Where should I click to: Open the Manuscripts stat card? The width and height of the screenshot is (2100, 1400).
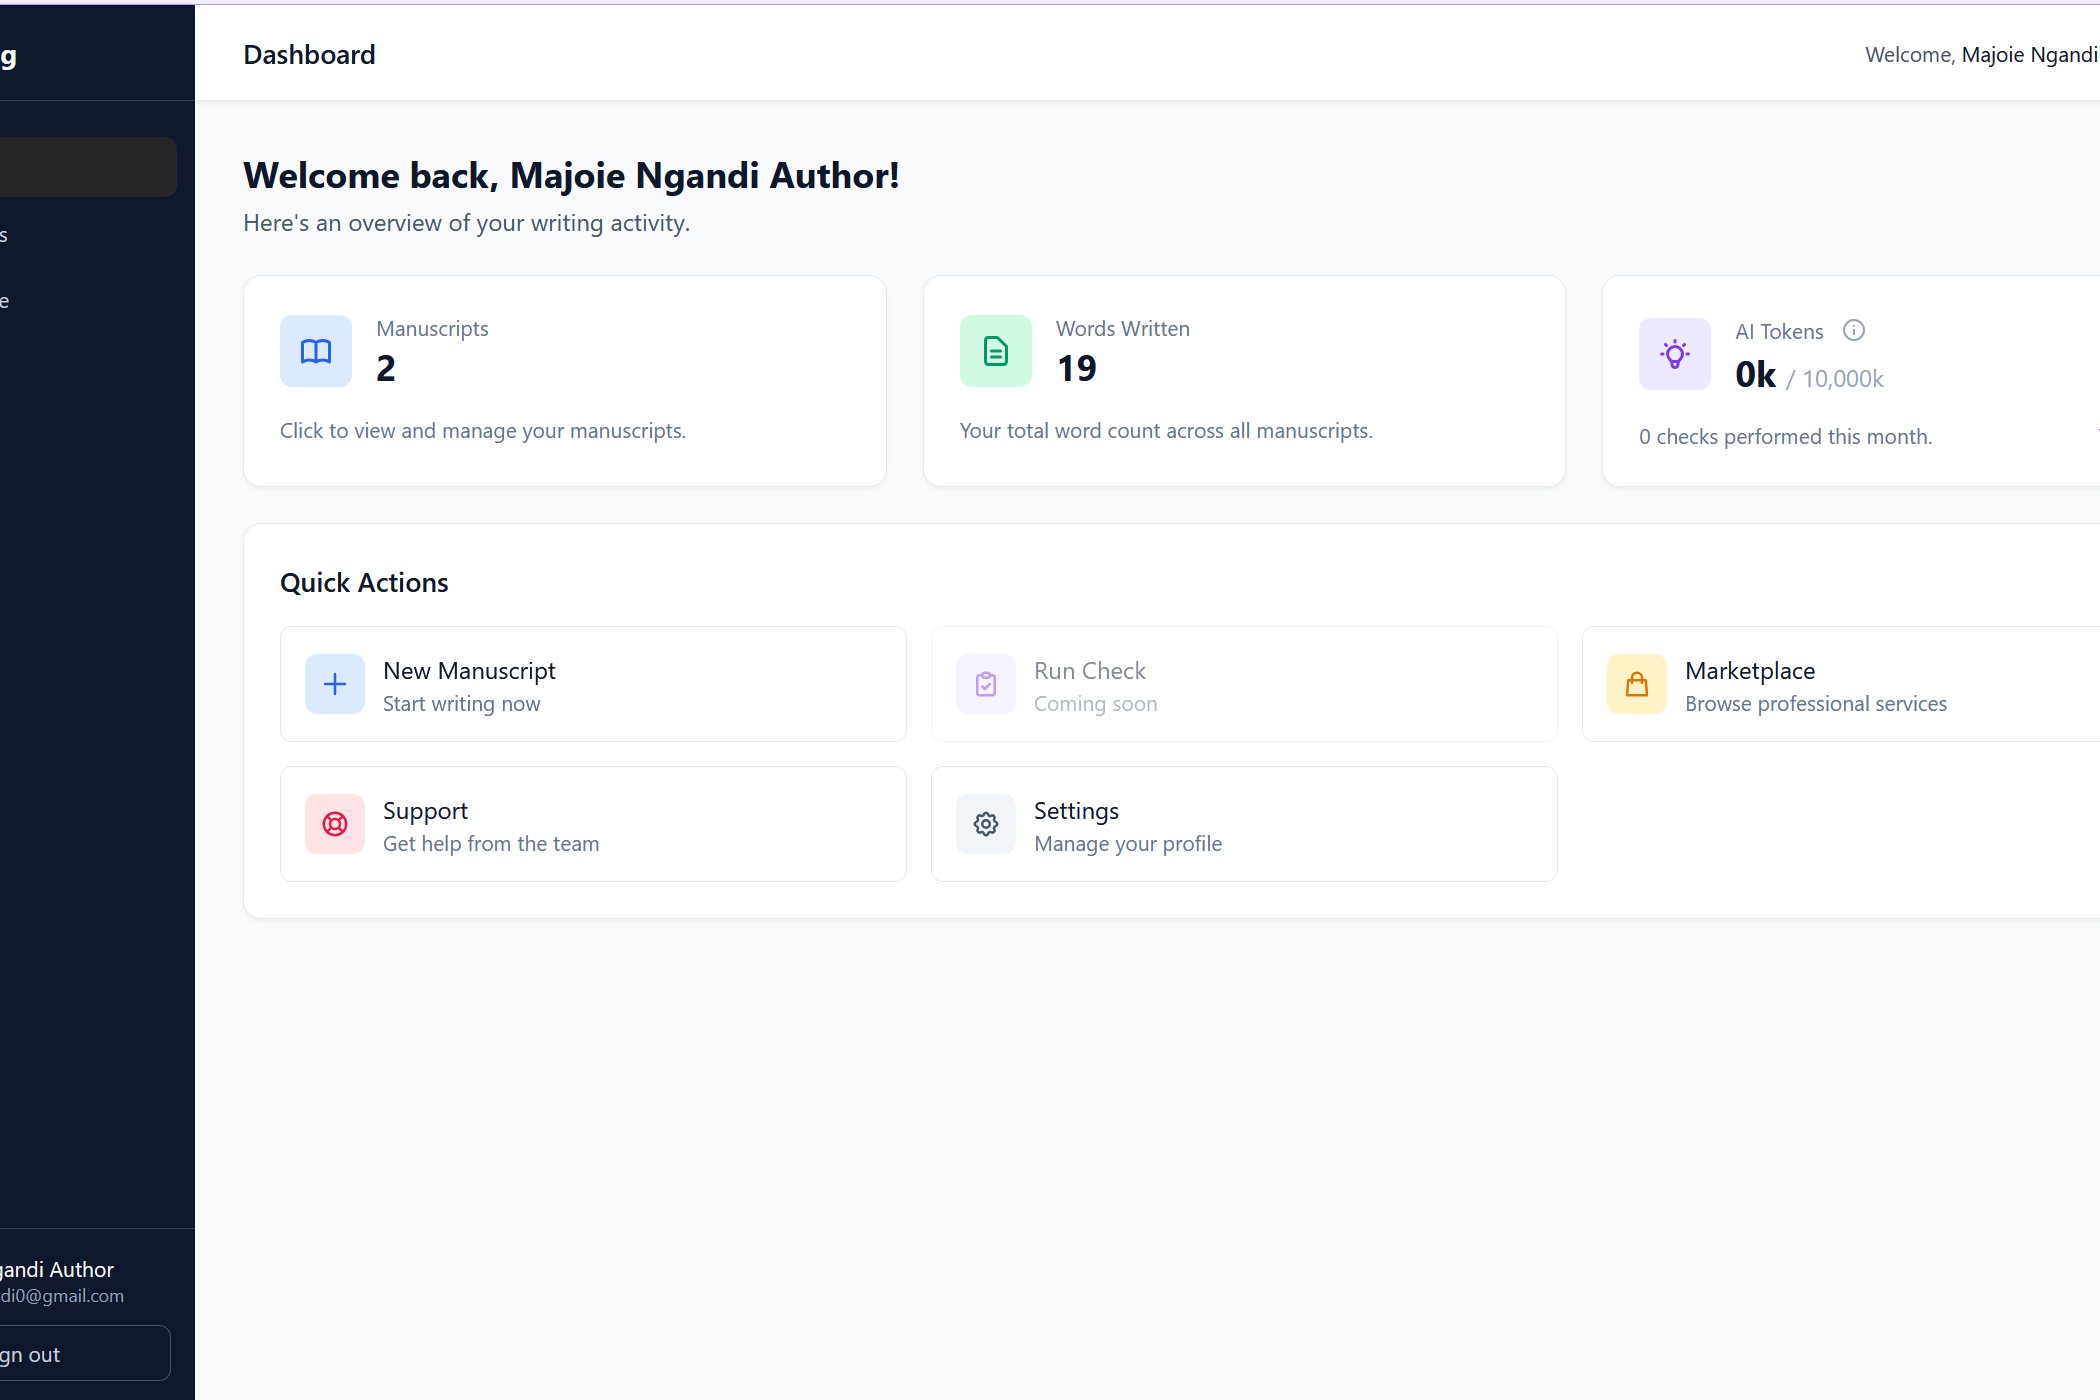click(x=564, y=381)
